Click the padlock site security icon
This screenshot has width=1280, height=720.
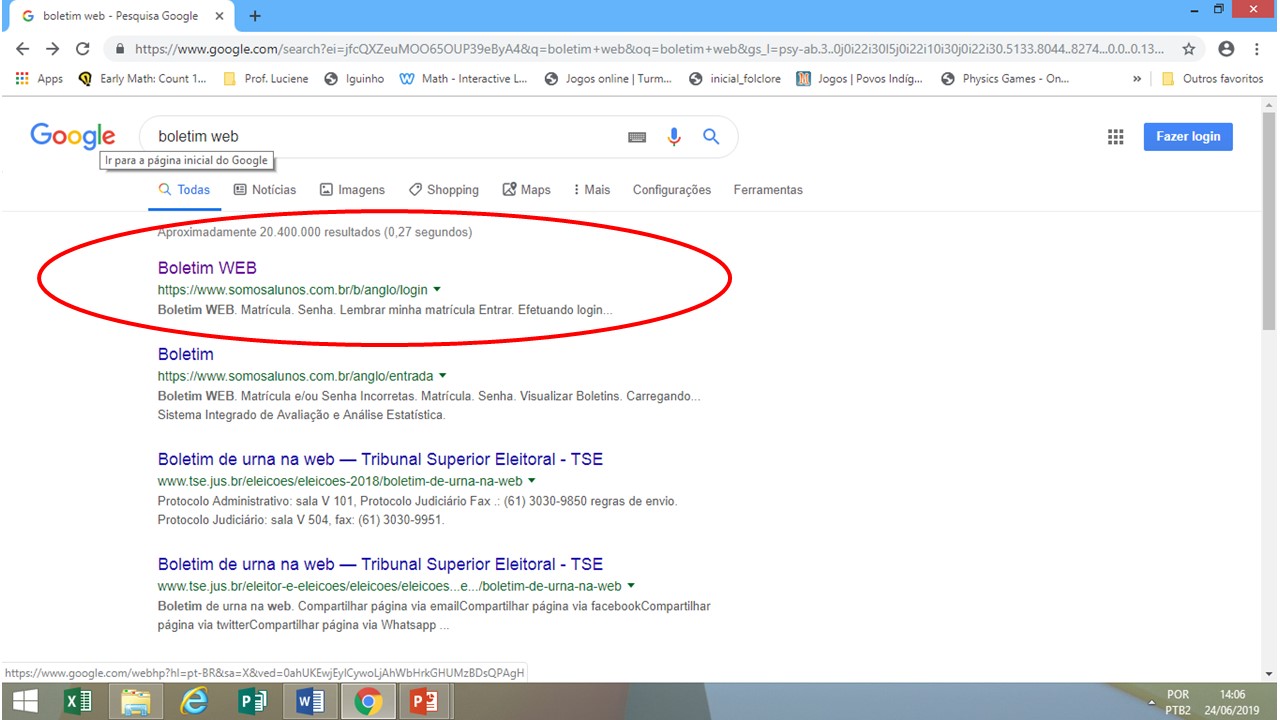[120, 48]
